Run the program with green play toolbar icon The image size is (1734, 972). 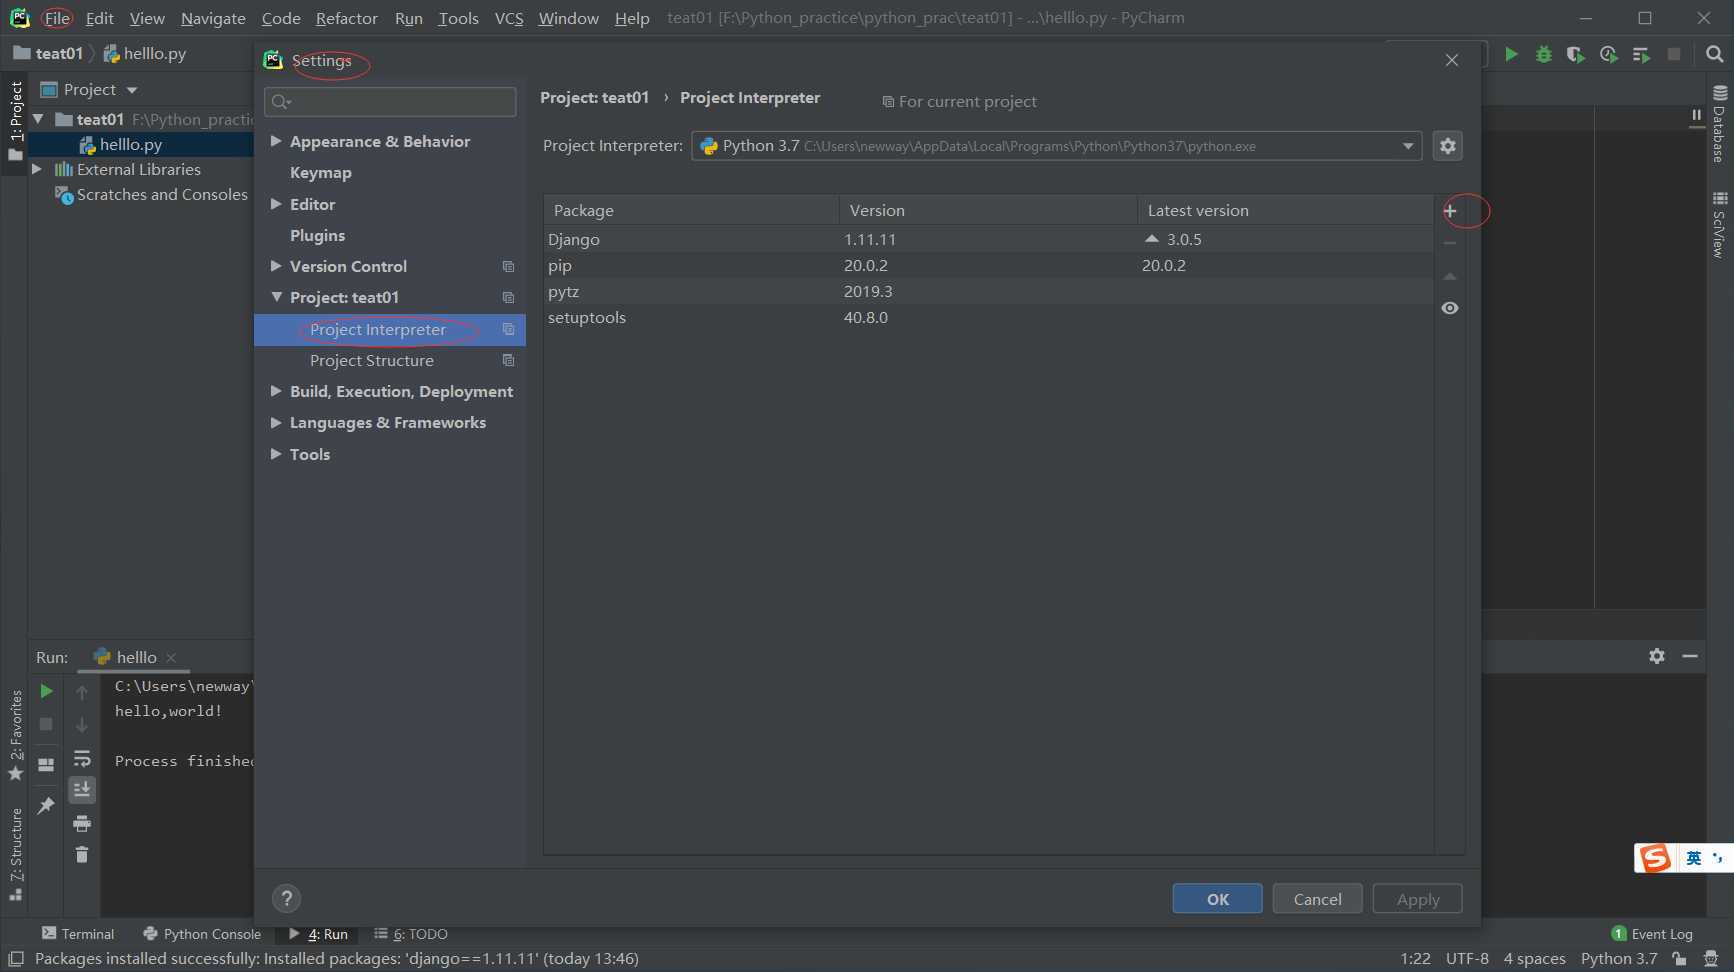coord(1511,54)
